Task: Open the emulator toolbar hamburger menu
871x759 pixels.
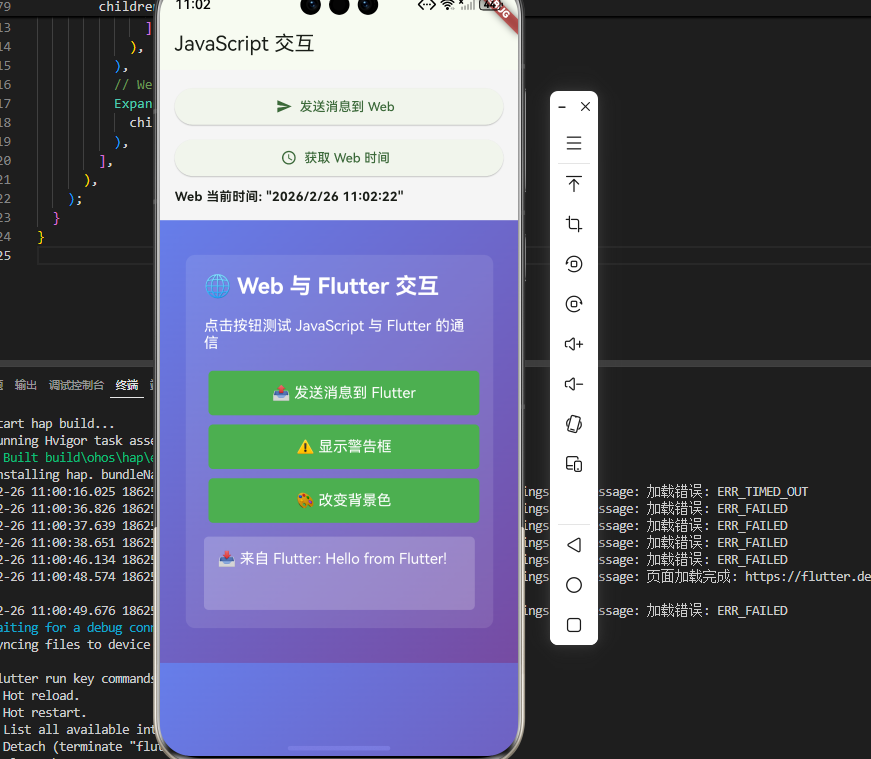Action: click(574, 143)
